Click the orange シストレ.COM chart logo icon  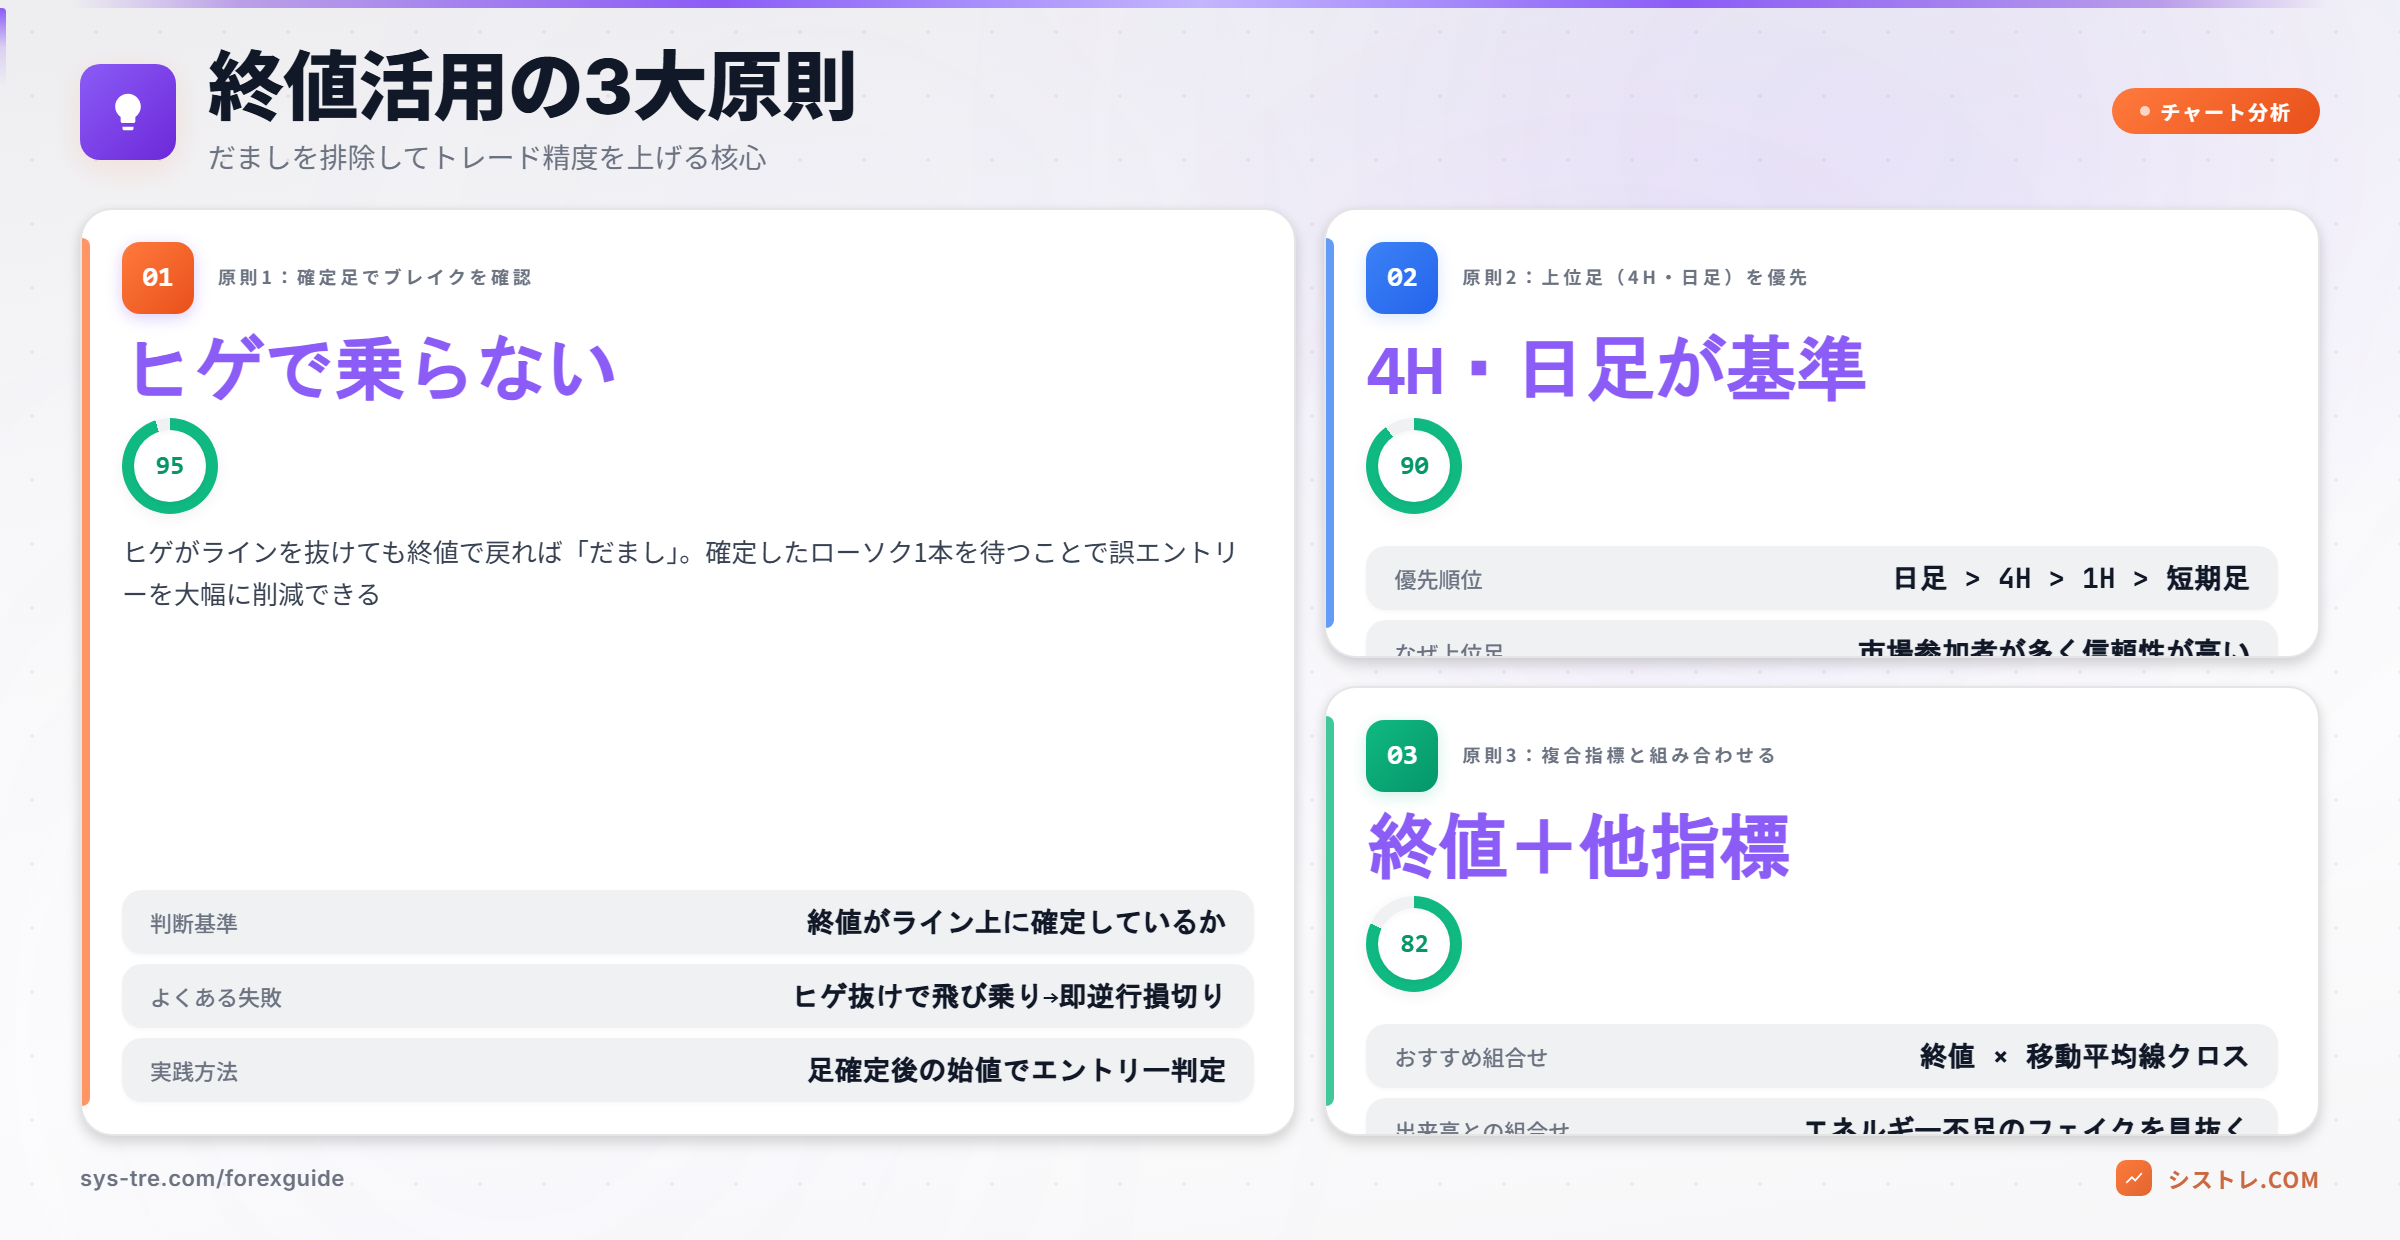[2133, 1178]
